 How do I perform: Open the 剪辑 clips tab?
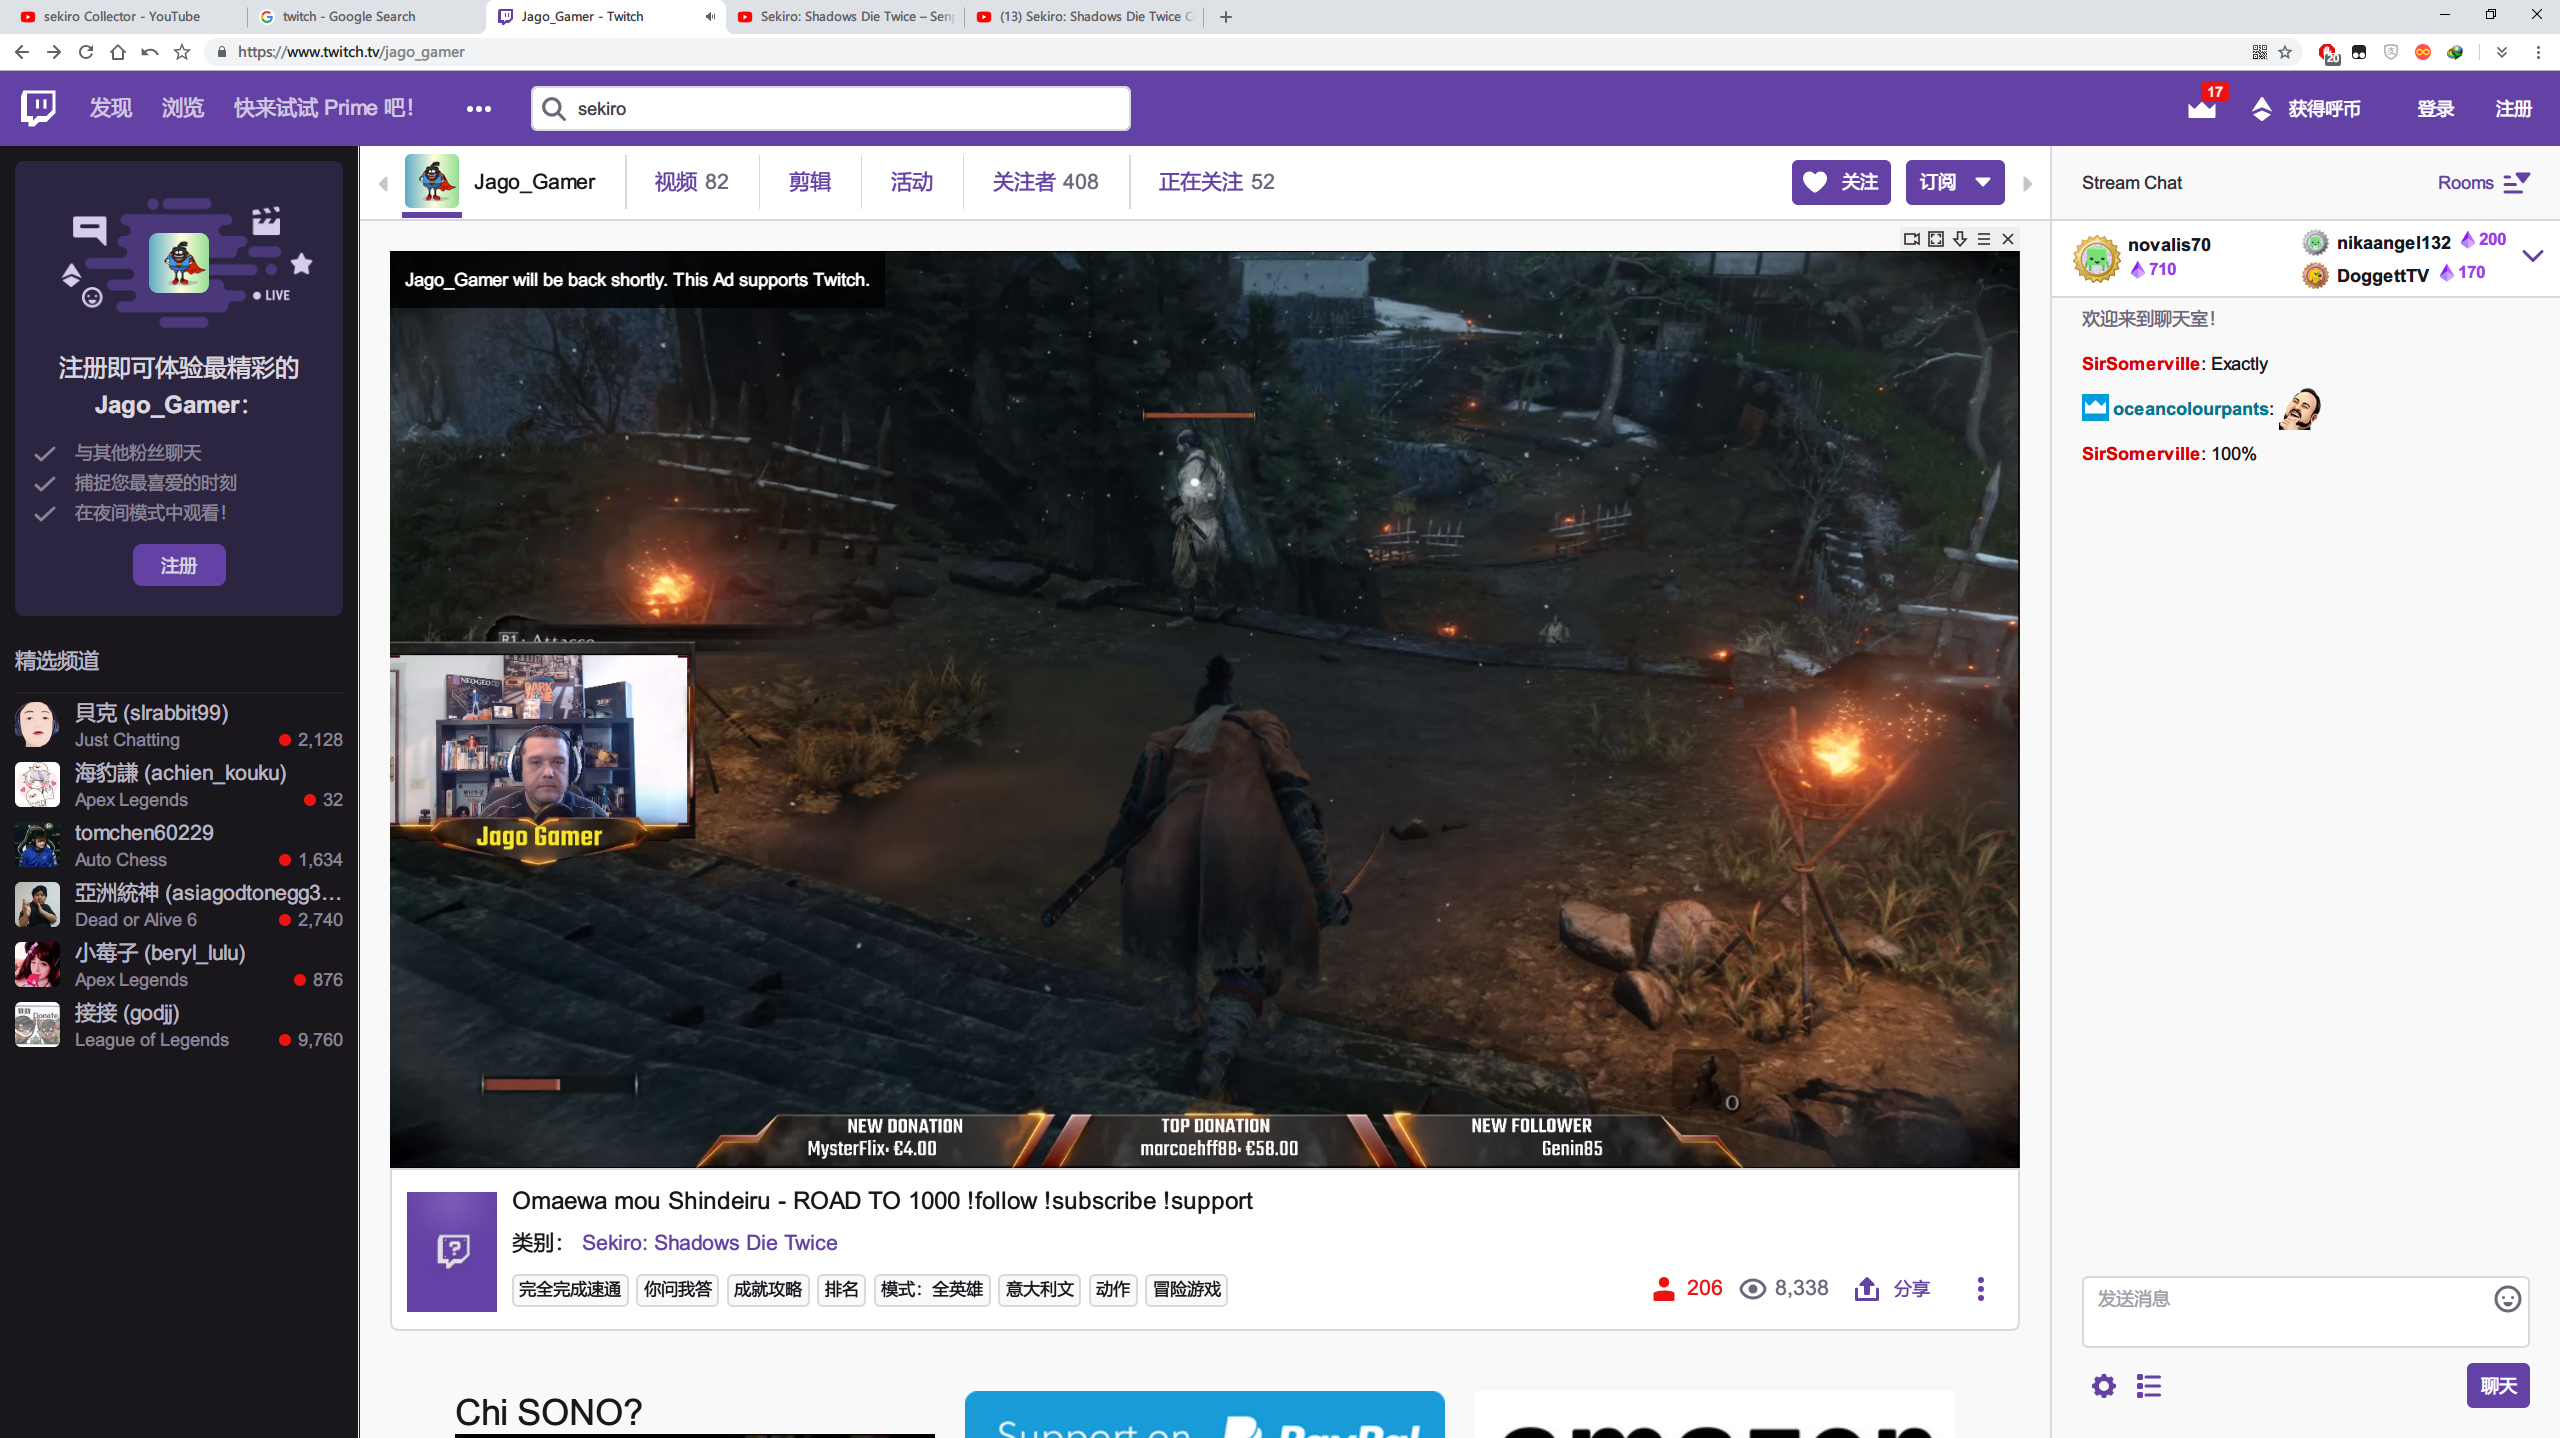[x=809, y=182]
